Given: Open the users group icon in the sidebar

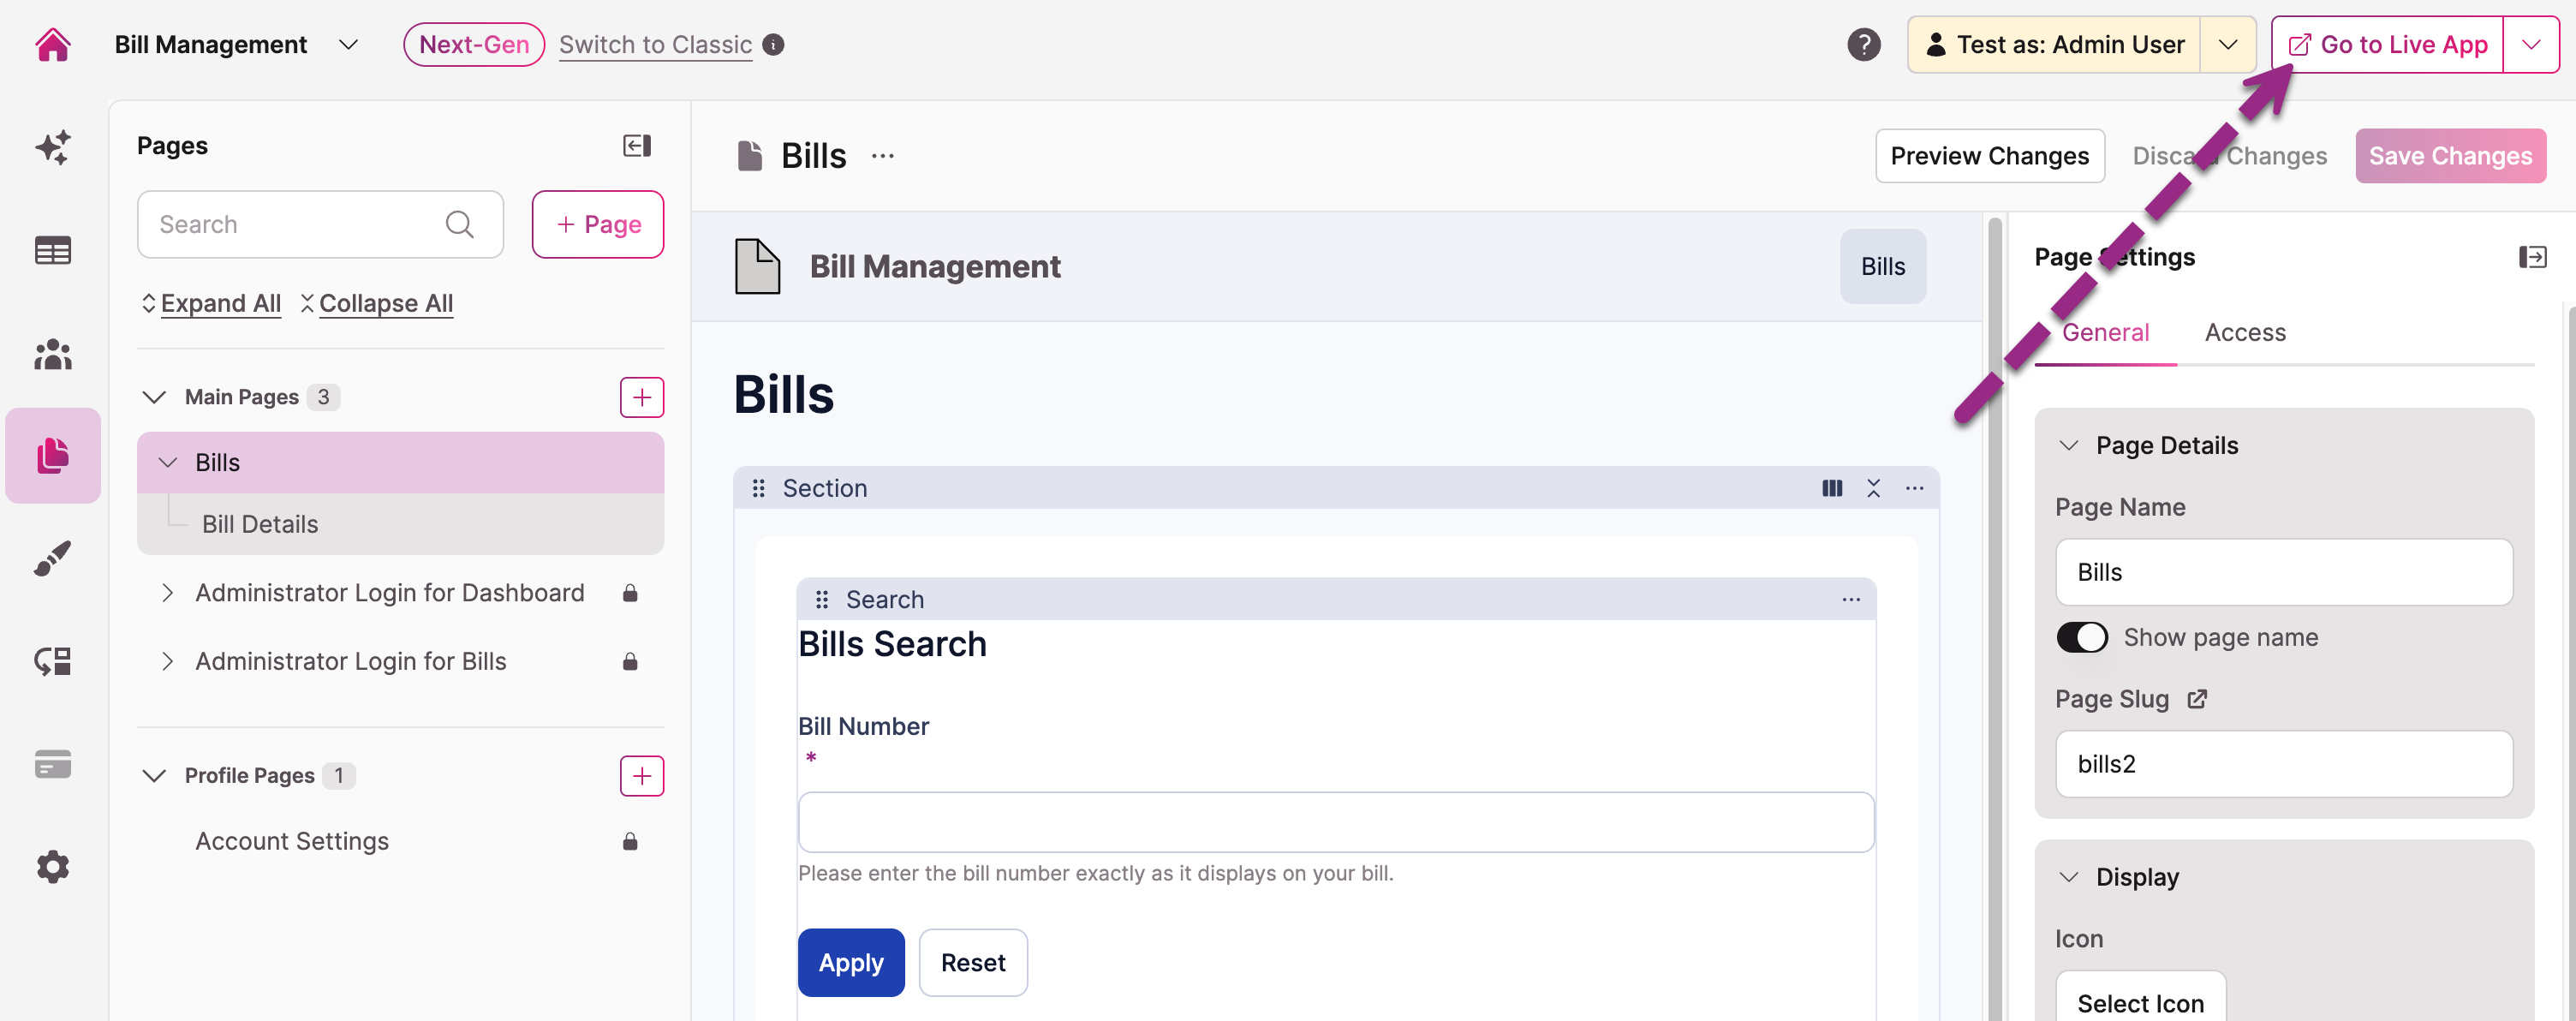Looking at the screenshot, I should pyautogui.click(x=52, y=353).
